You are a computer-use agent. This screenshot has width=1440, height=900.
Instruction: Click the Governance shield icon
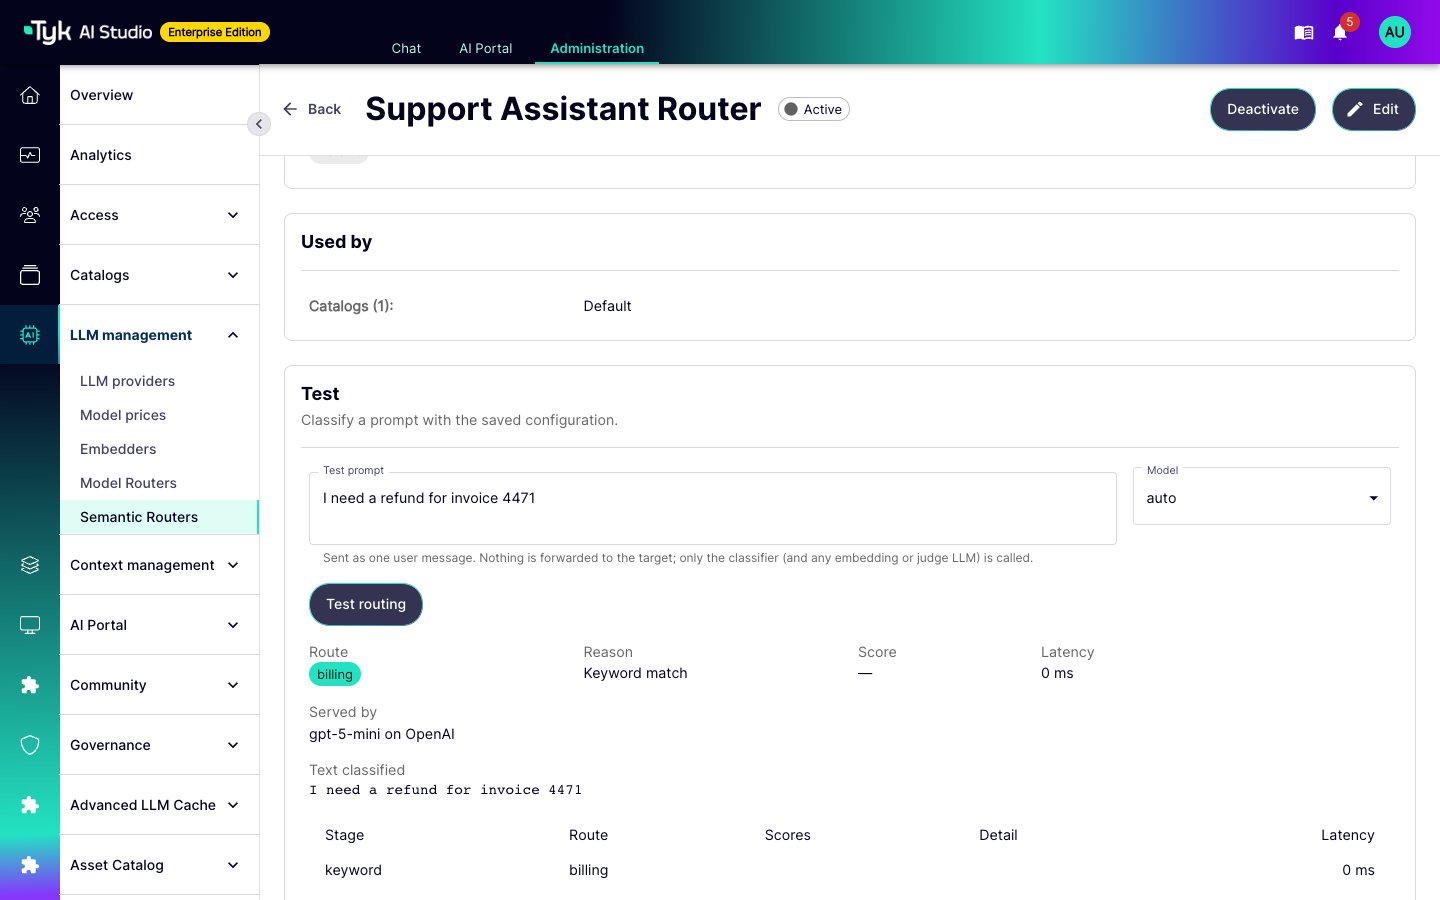(x=30, y=745)
